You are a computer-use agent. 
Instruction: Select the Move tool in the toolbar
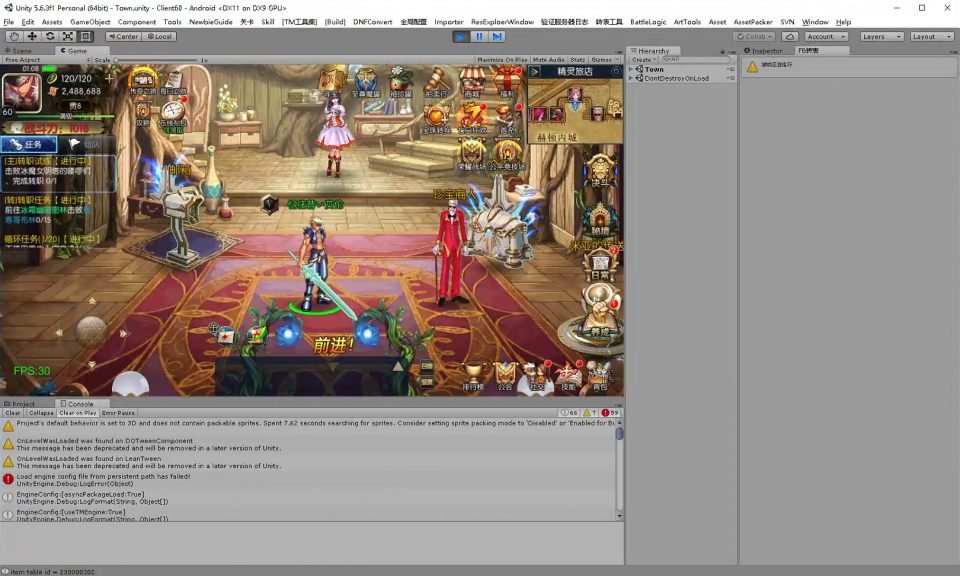[32, 36]
